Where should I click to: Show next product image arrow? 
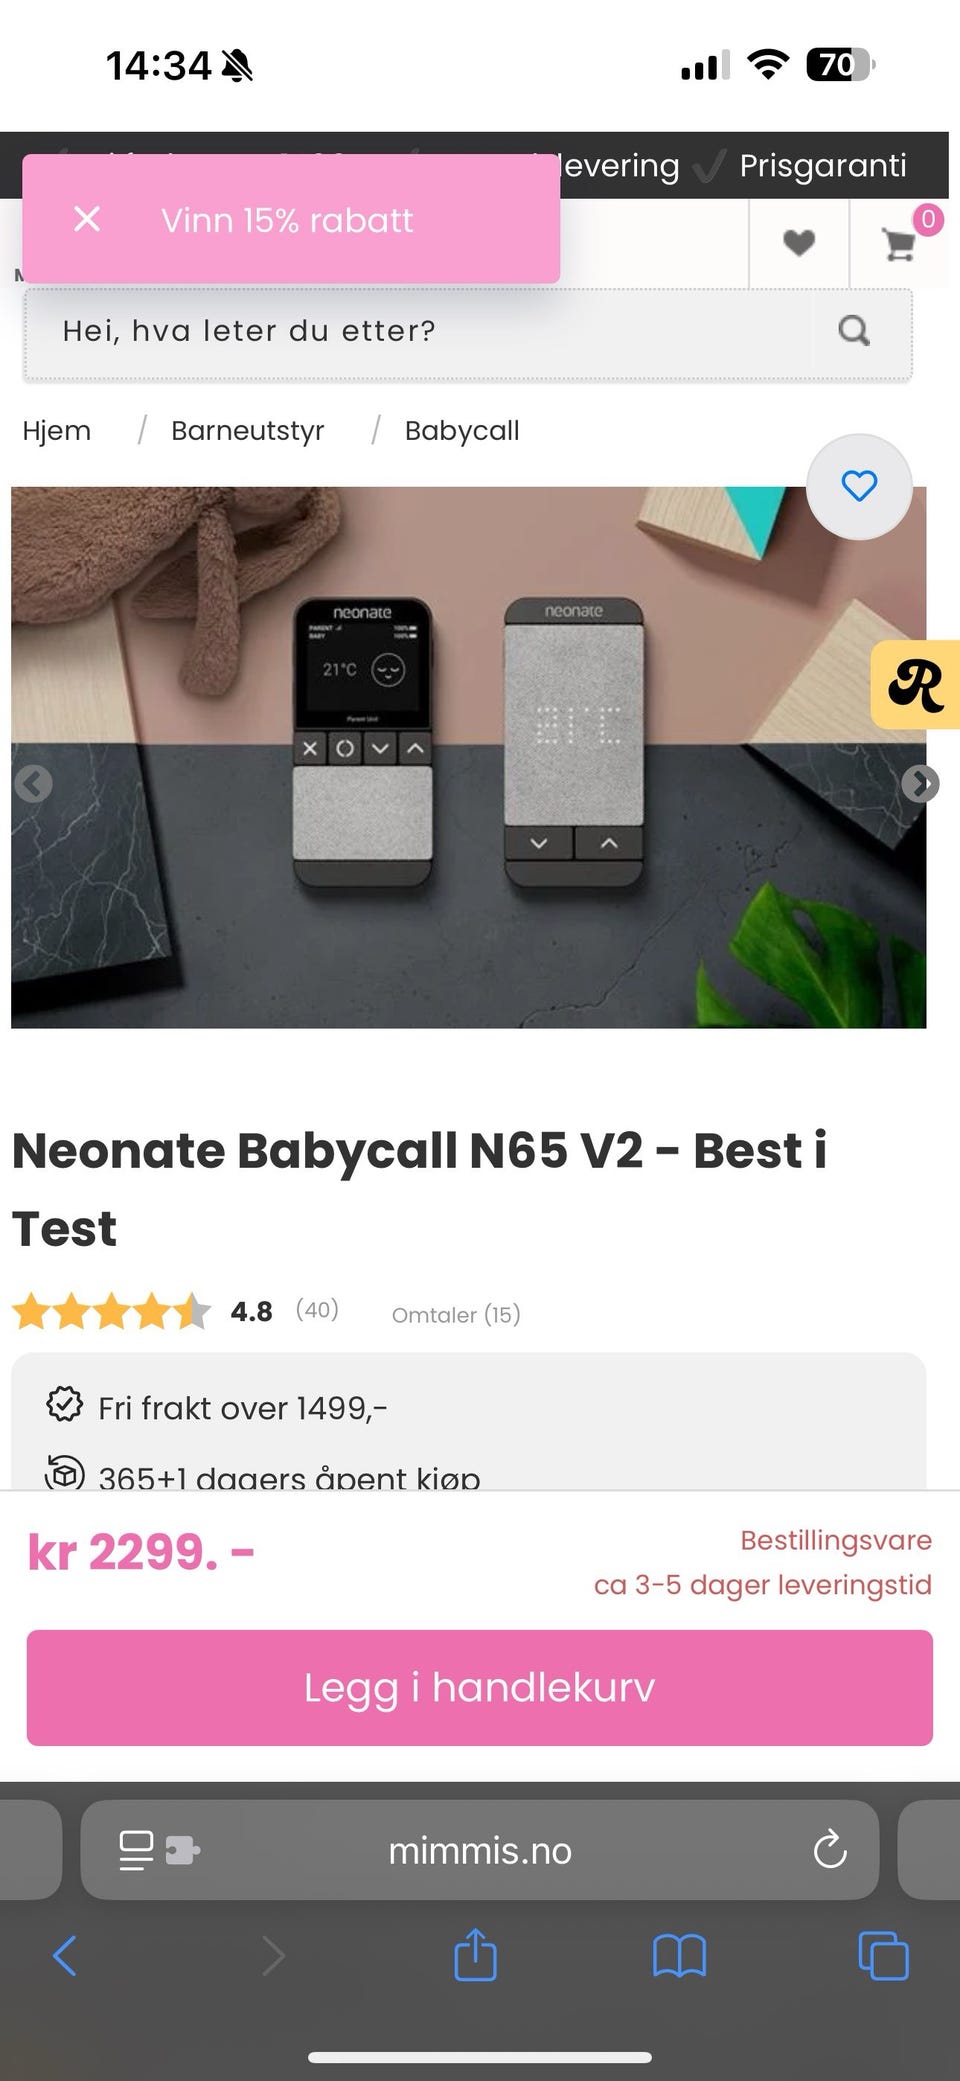point(920,784)
